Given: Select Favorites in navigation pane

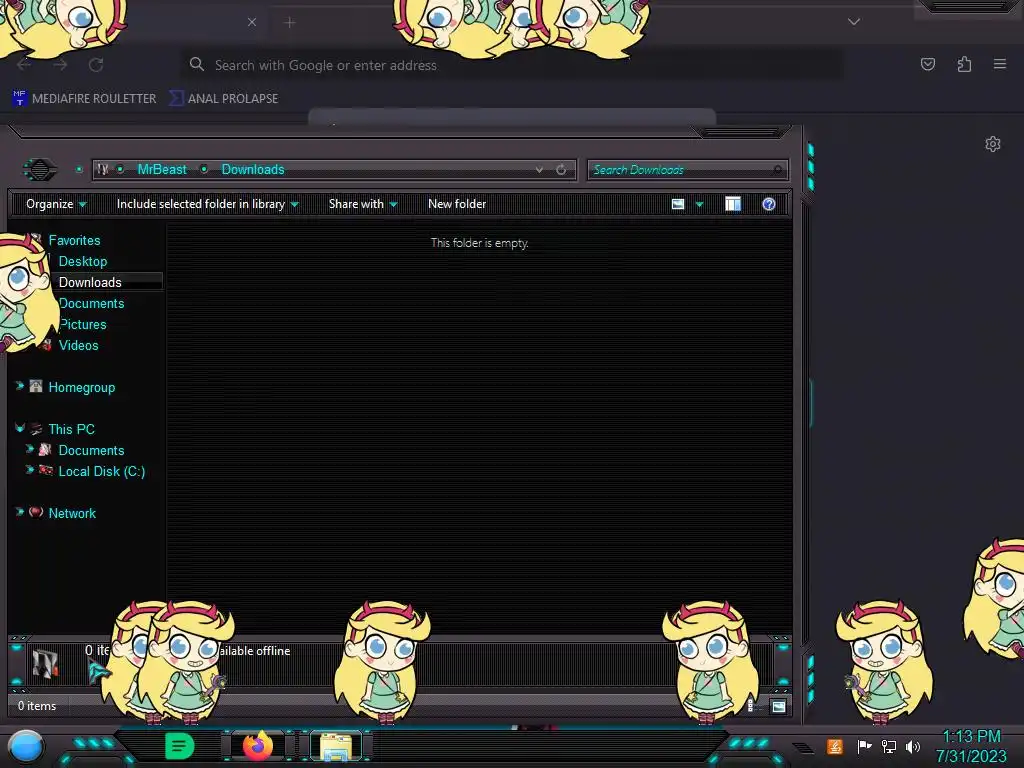Looking at the screenshot, I should (74, 240).
